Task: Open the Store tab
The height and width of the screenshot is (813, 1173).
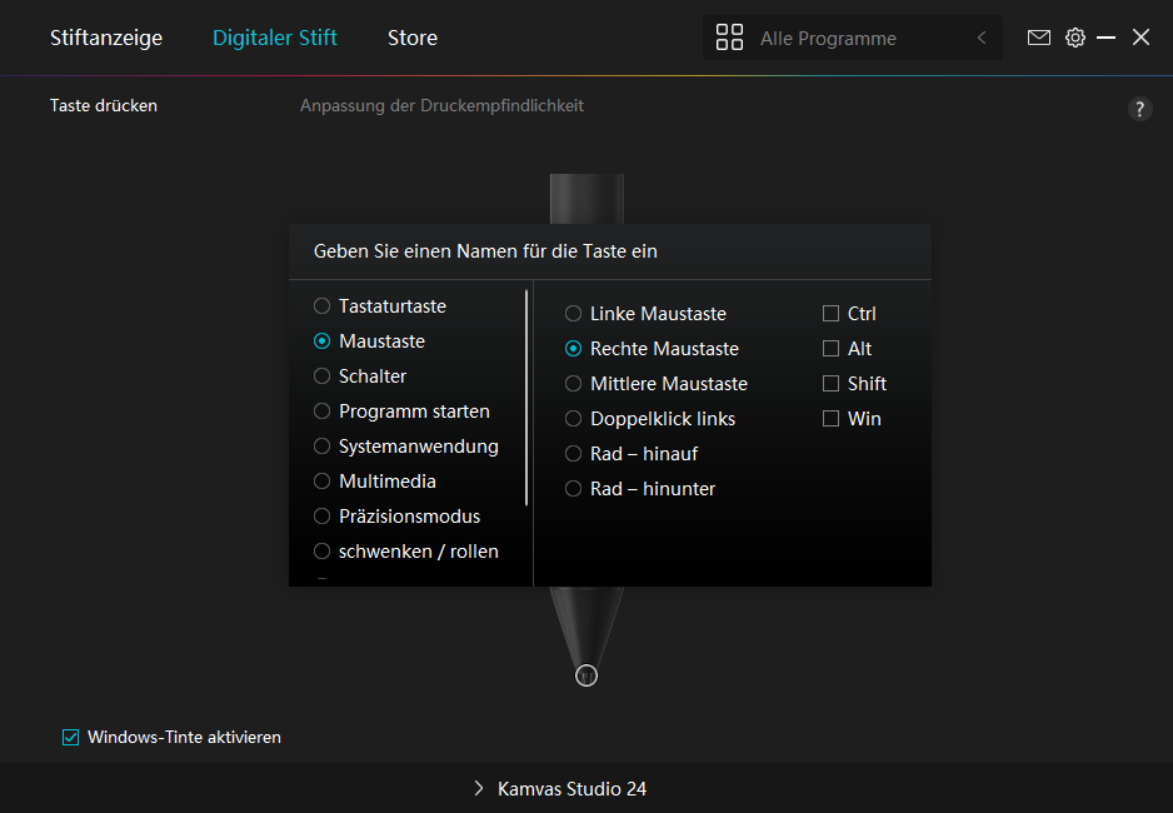Action: [x=412, y=38]
